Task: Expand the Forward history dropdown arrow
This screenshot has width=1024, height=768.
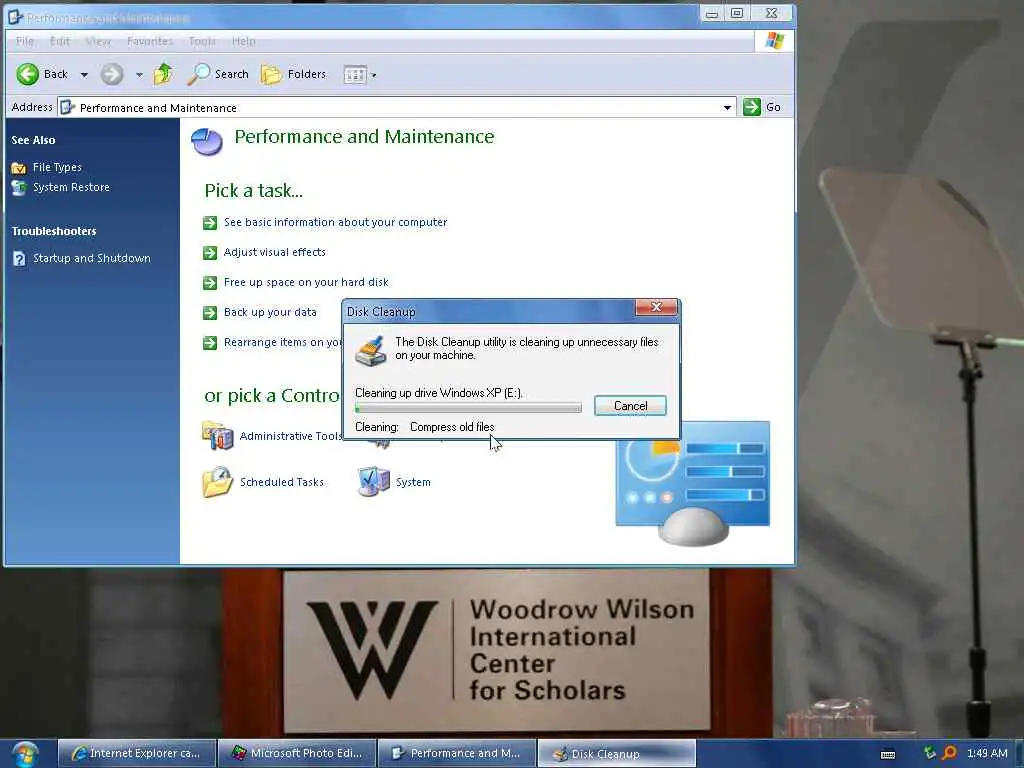Action: 139,75
